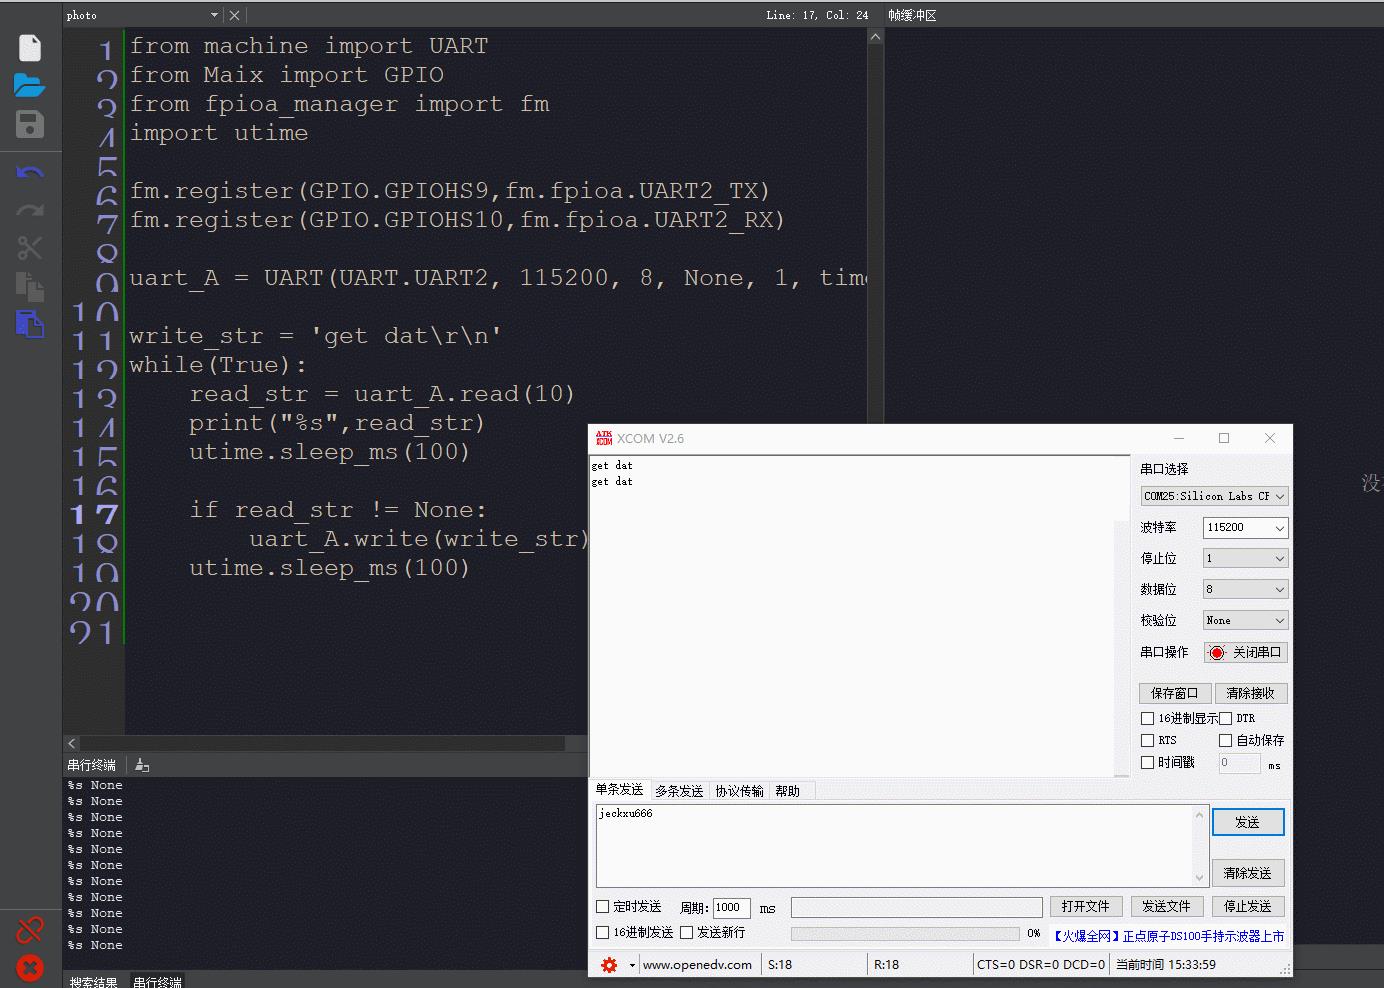Viewport: 1384px width, 988px height.
Task: Stop the running script with red X
Action: (x=30, y=967)
